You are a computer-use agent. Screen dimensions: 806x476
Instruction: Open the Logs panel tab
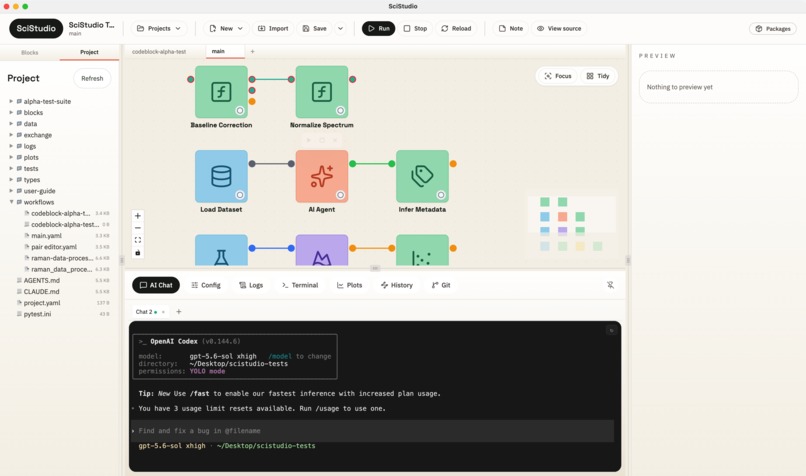(x=251, y=285)
